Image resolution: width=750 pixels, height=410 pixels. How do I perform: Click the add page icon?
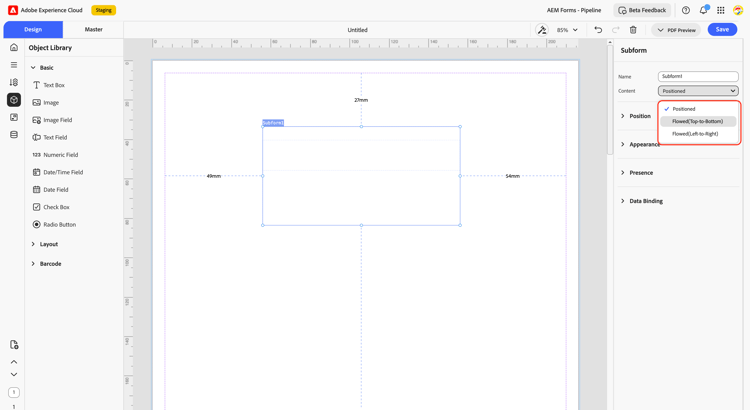pyautogui.click(x=14, y=344)
